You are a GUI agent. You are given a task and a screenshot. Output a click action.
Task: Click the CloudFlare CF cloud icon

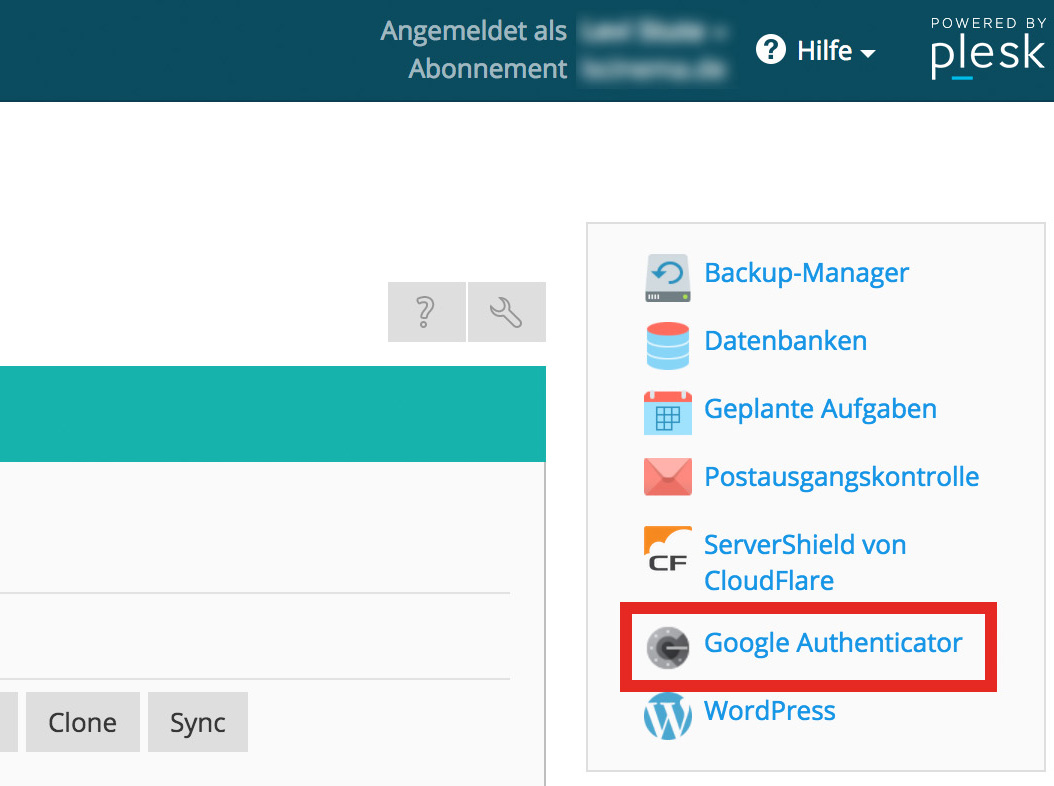(667, 550)
